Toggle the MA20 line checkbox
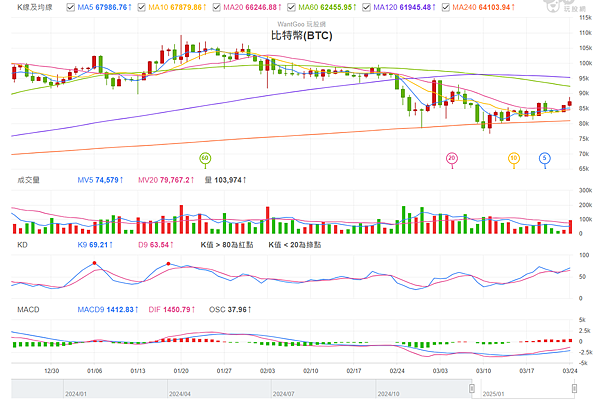 pos(217,7)
